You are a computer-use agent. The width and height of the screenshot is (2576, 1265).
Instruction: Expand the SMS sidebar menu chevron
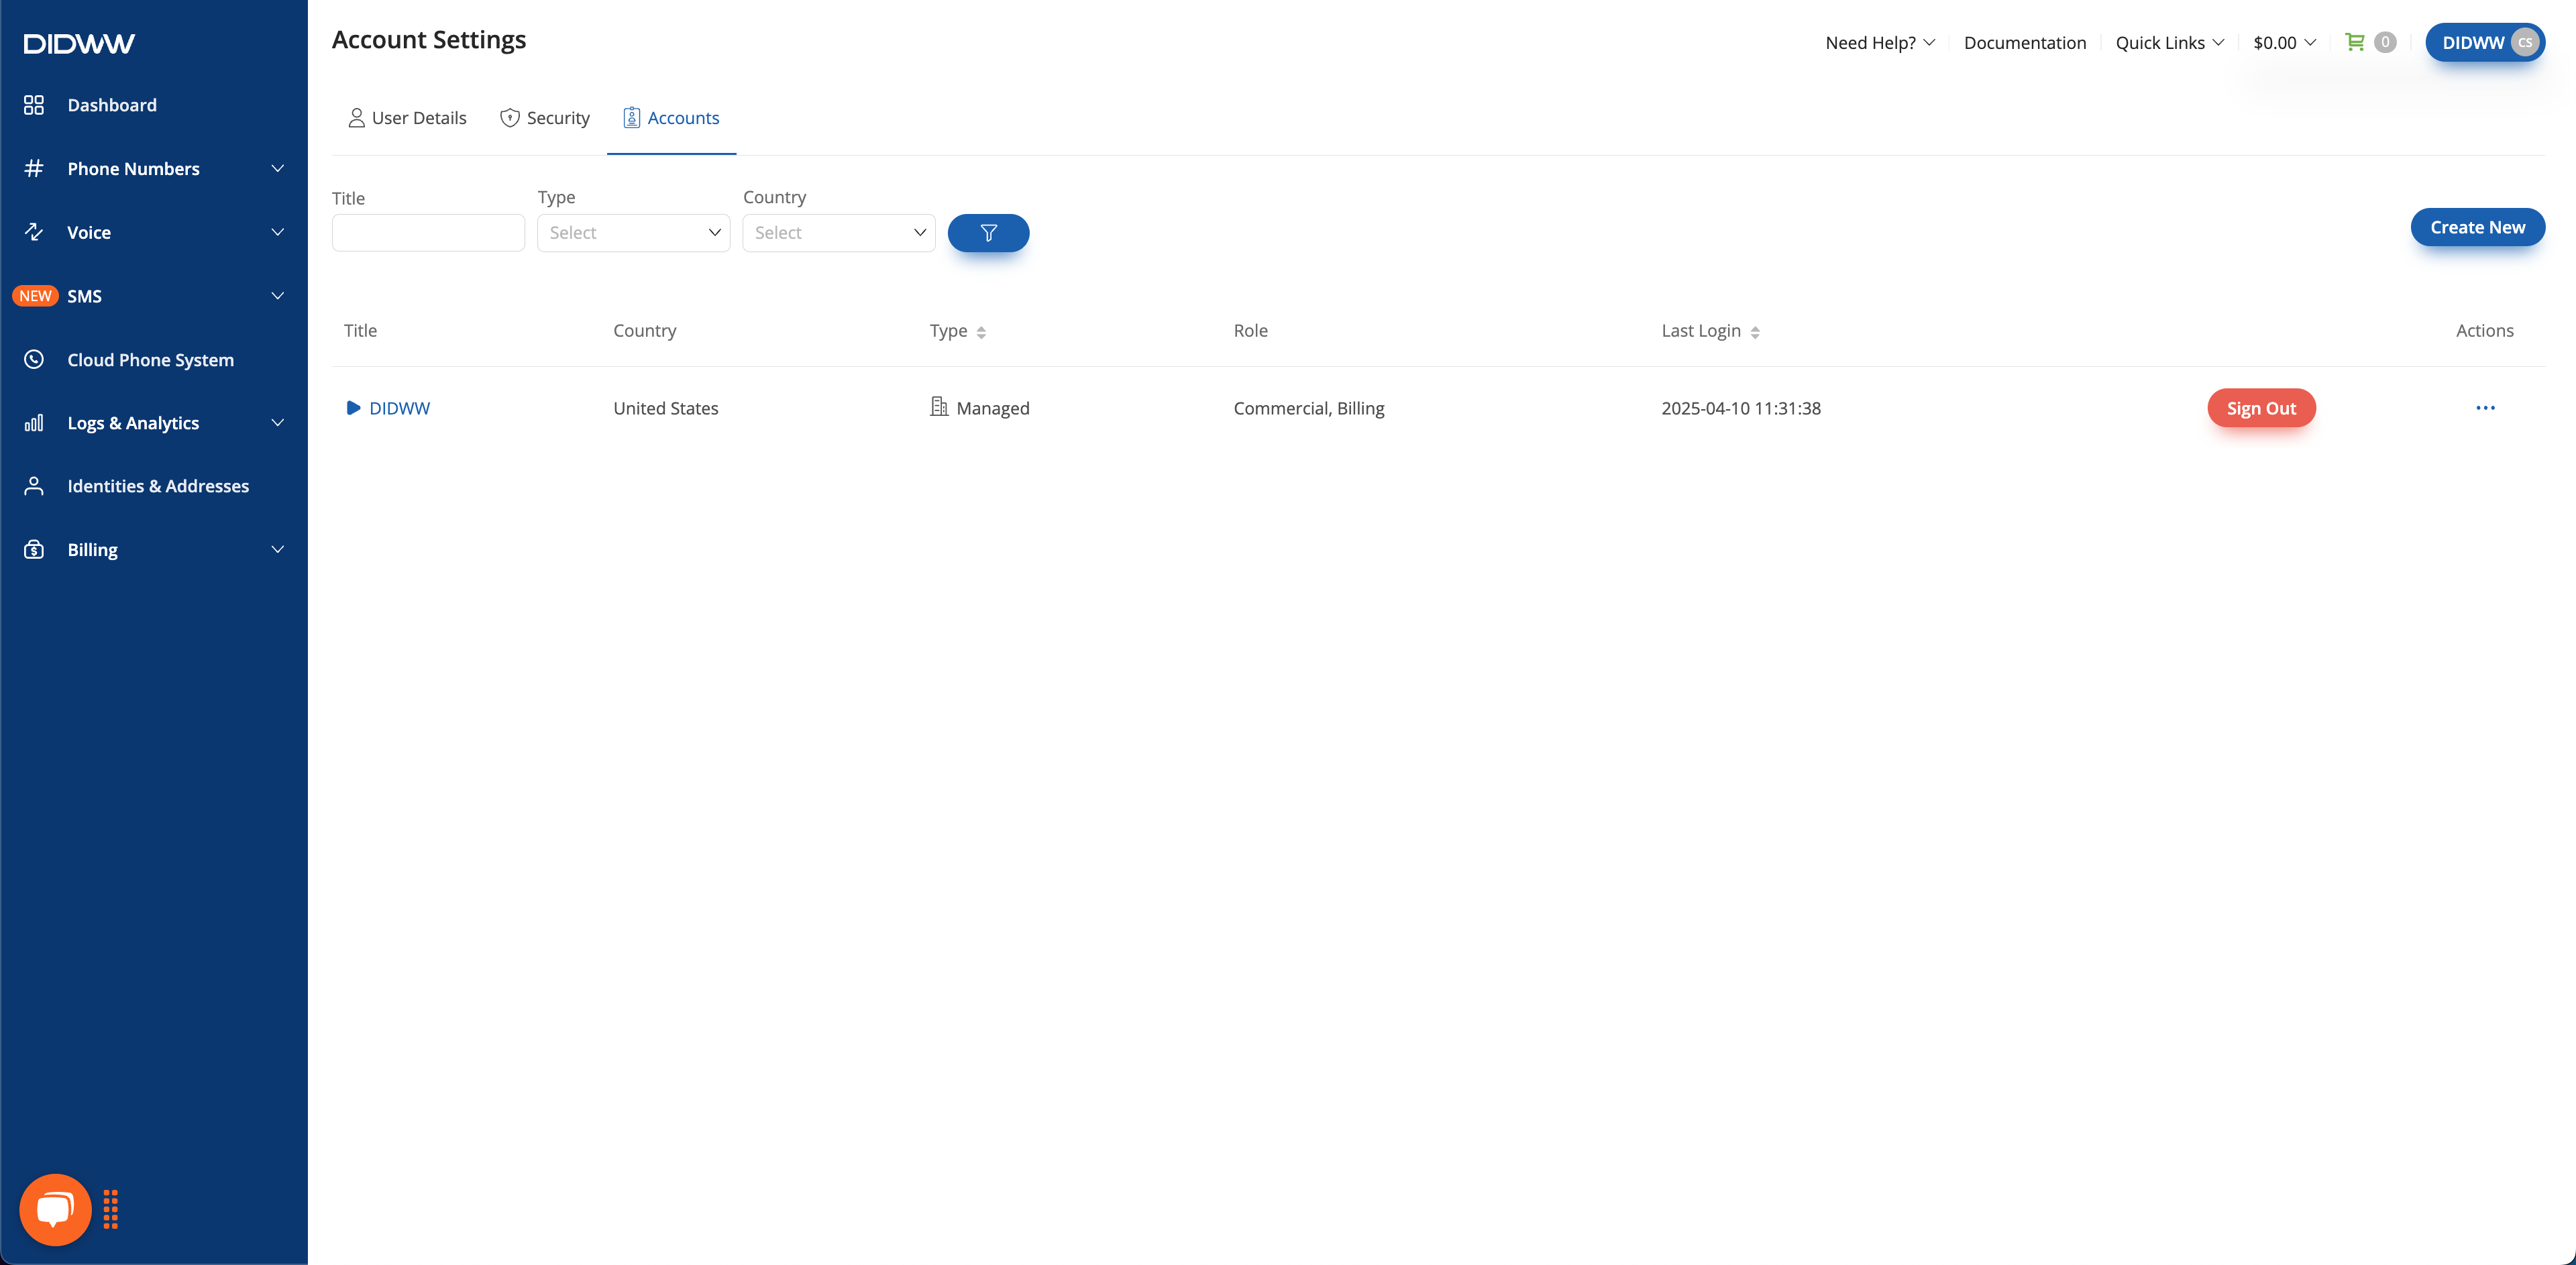click(278, 296)
